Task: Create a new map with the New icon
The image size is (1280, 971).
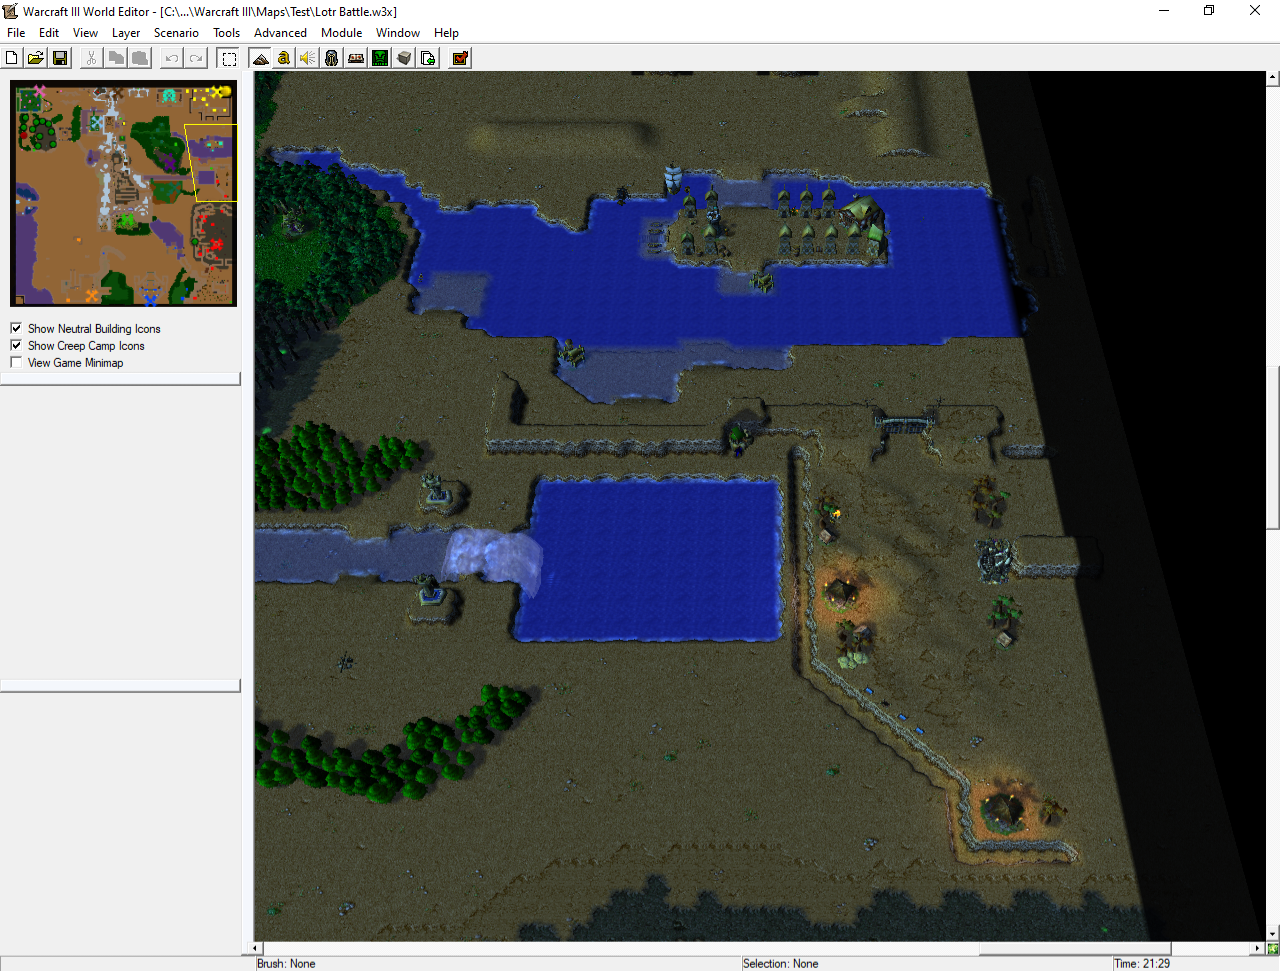Action: (12, 58)
